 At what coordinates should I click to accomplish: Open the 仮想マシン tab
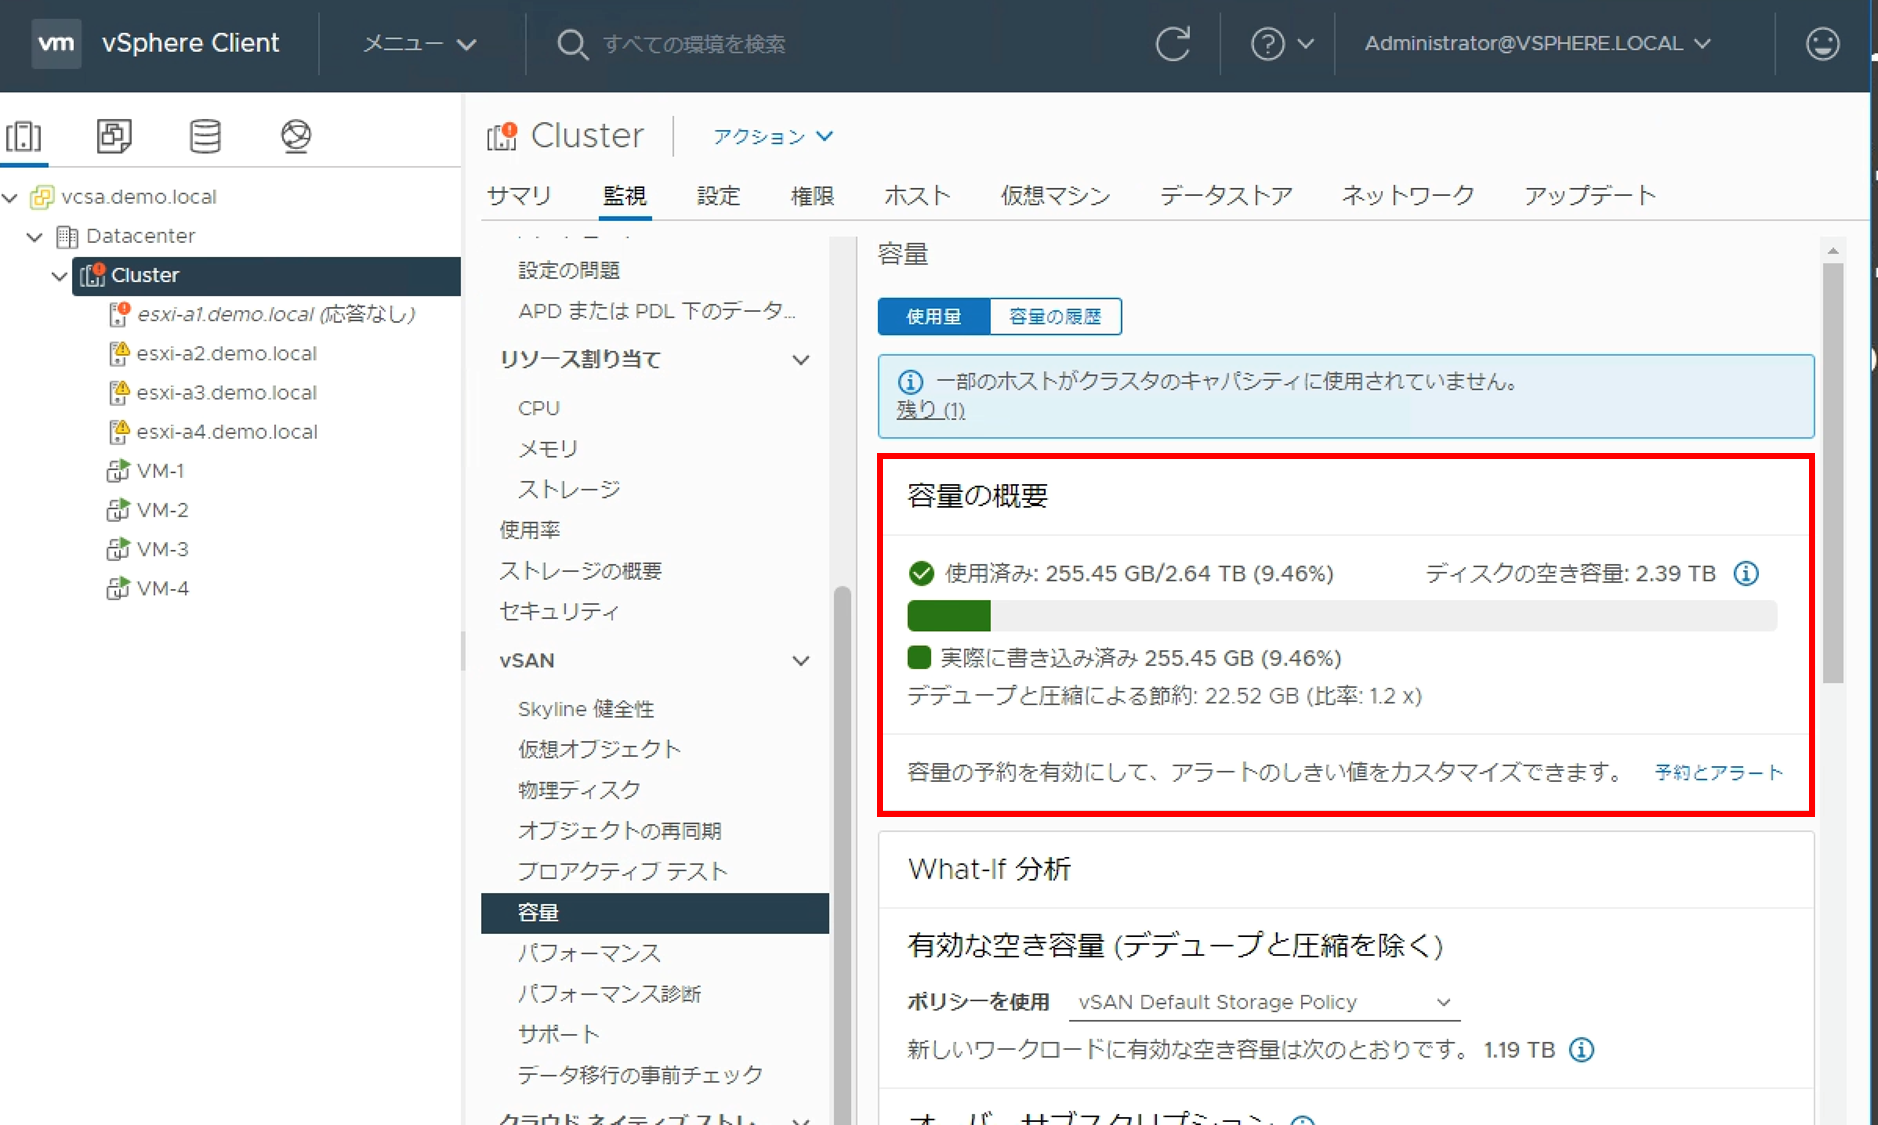tap(1055, 195)
